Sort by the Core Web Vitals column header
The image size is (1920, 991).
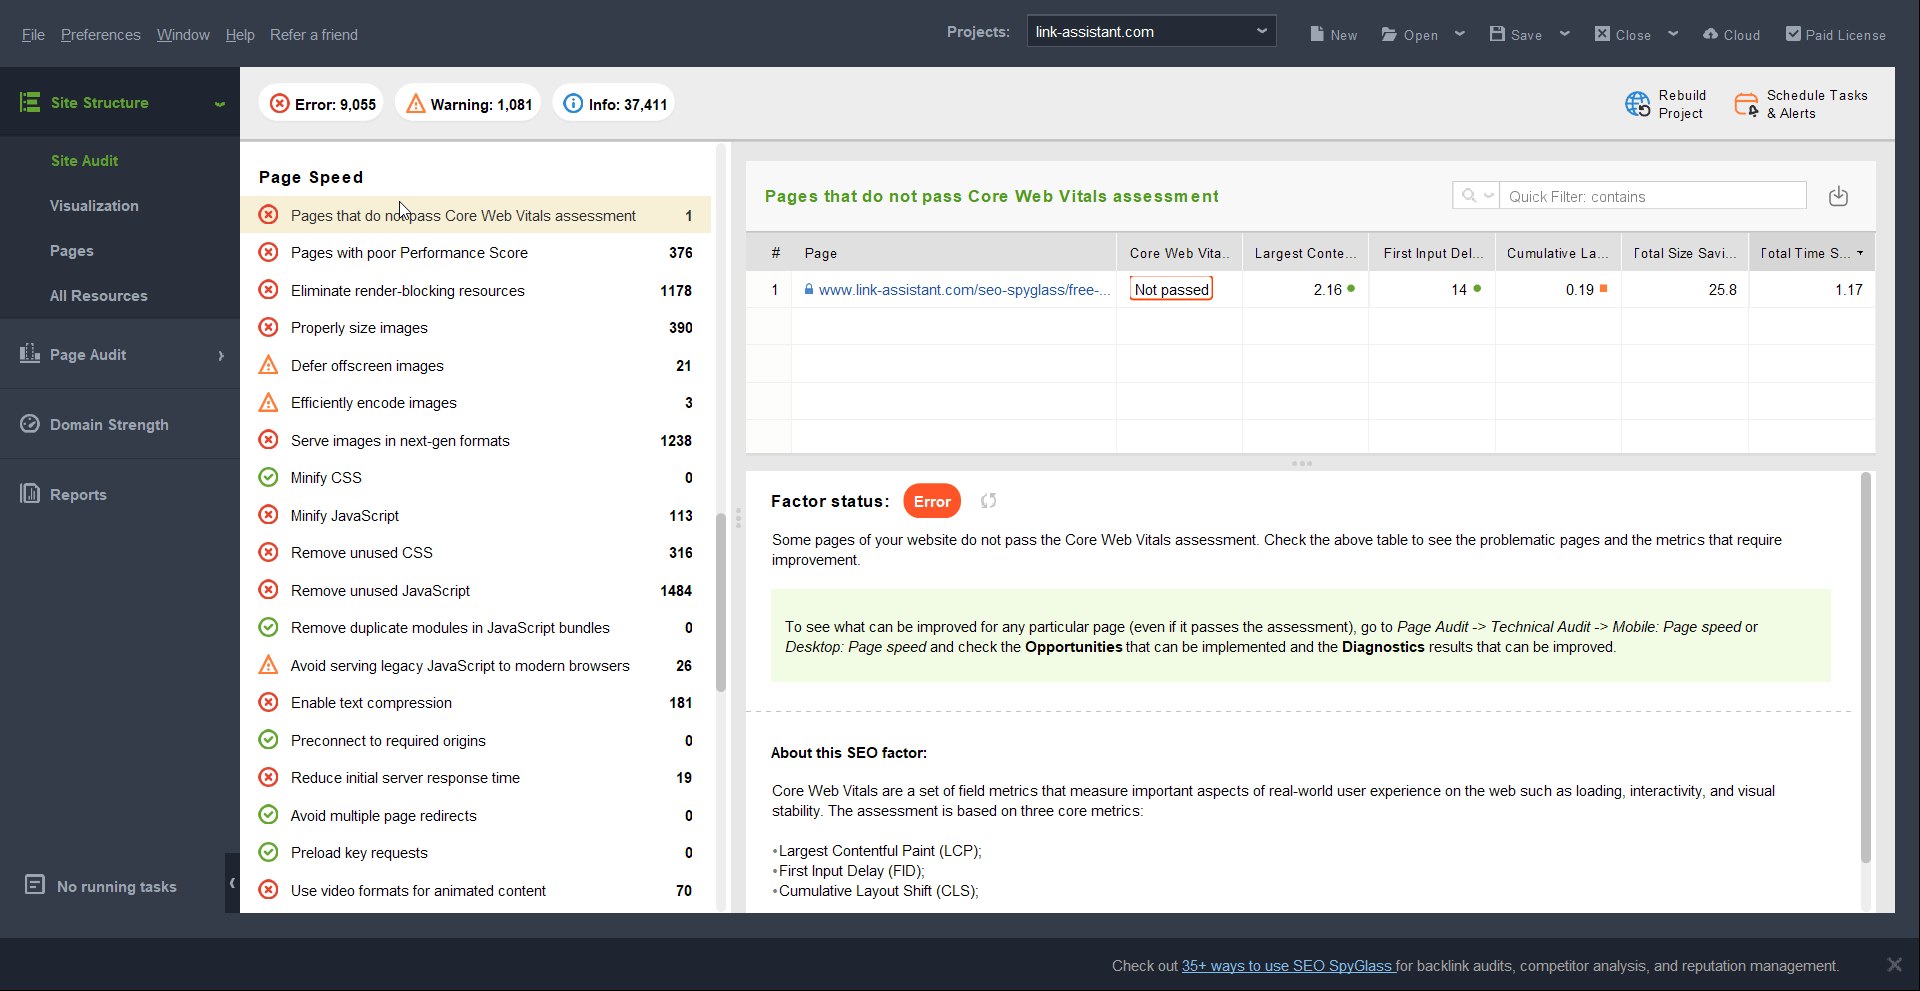tap(1179, 253)
